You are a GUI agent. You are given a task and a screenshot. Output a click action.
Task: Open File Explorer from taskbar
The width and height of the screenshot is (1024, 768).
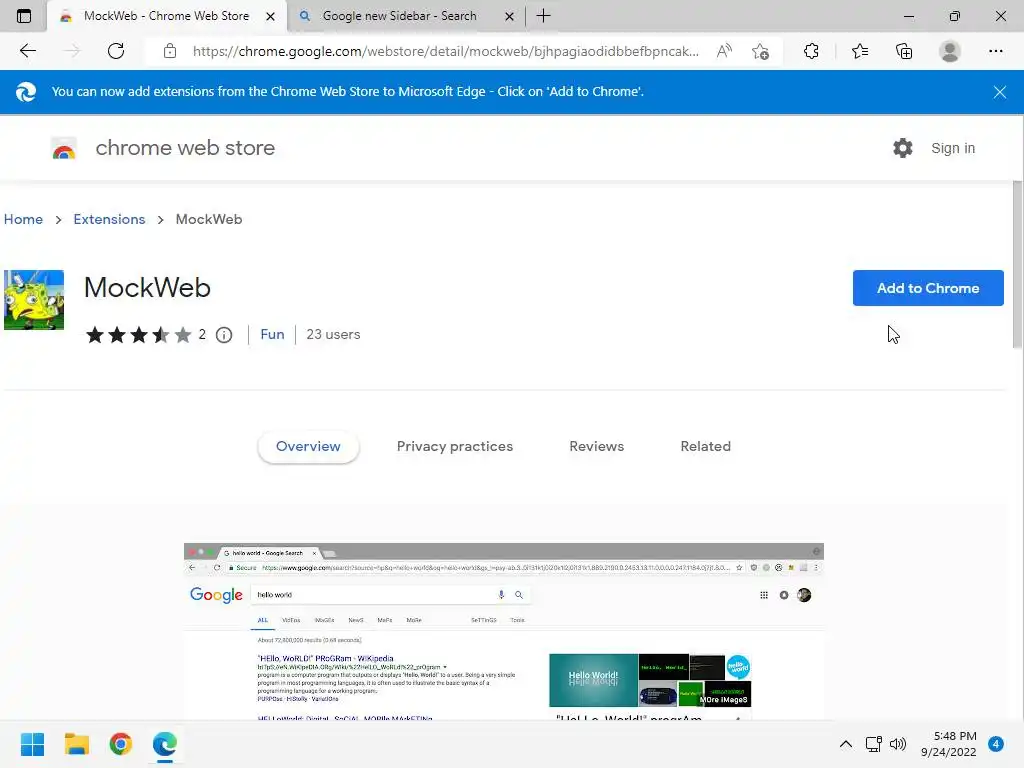click(76, 744)
